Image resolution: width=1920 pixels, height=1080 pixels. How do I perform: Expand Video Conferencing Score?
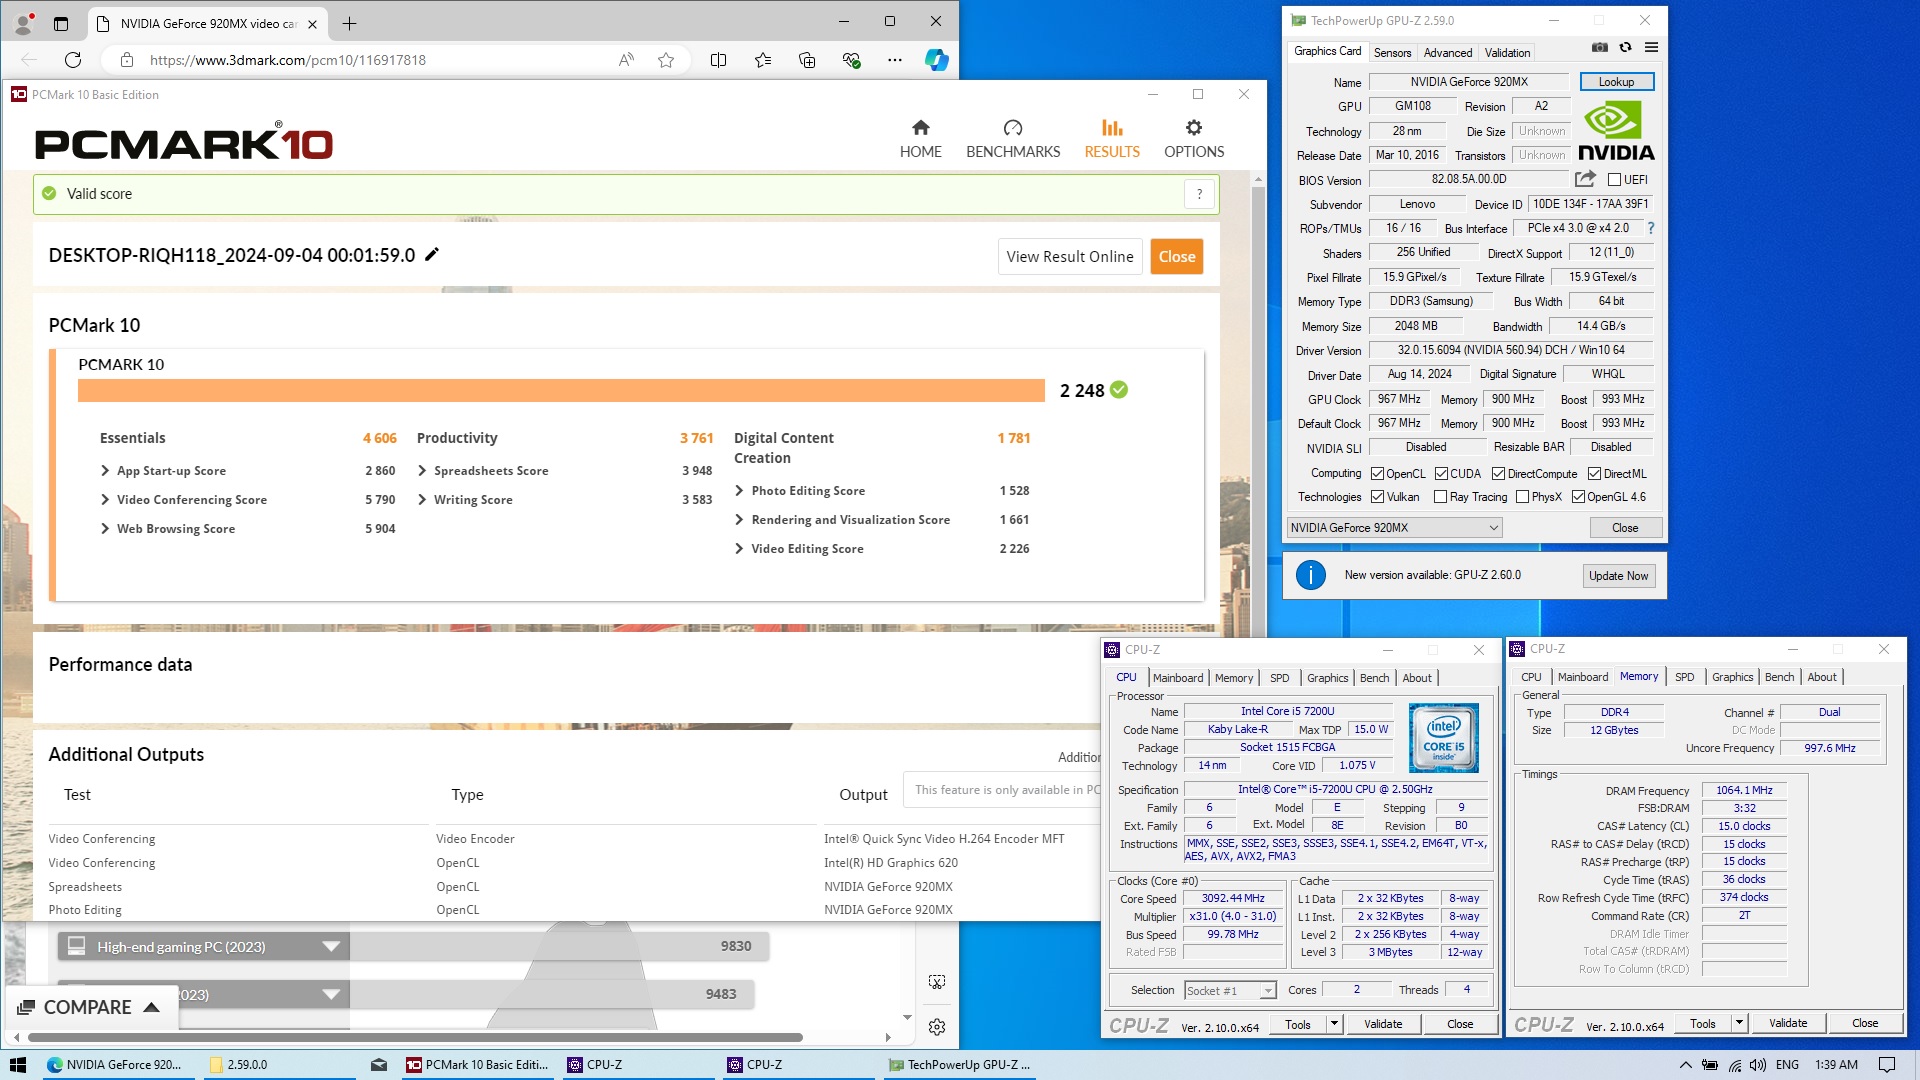click(105, 500)
